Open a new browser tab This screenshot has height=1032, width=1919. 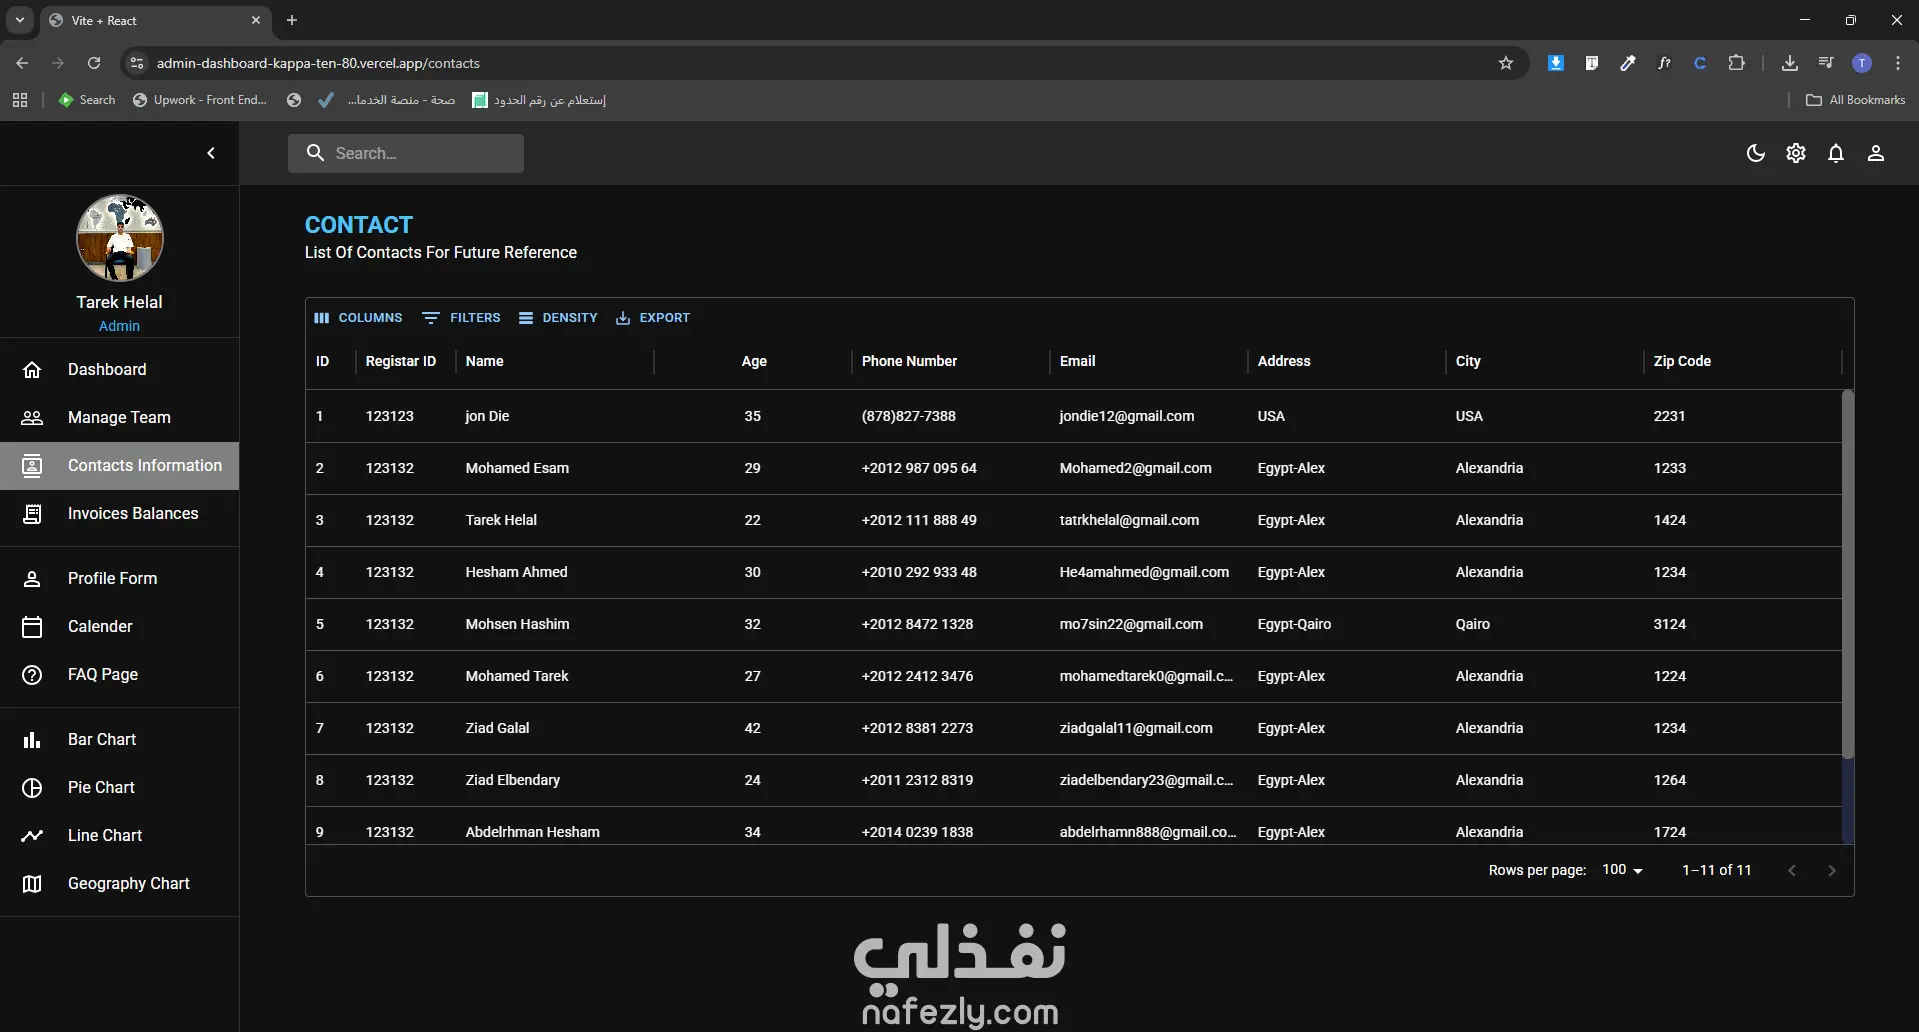click(292, 20)
